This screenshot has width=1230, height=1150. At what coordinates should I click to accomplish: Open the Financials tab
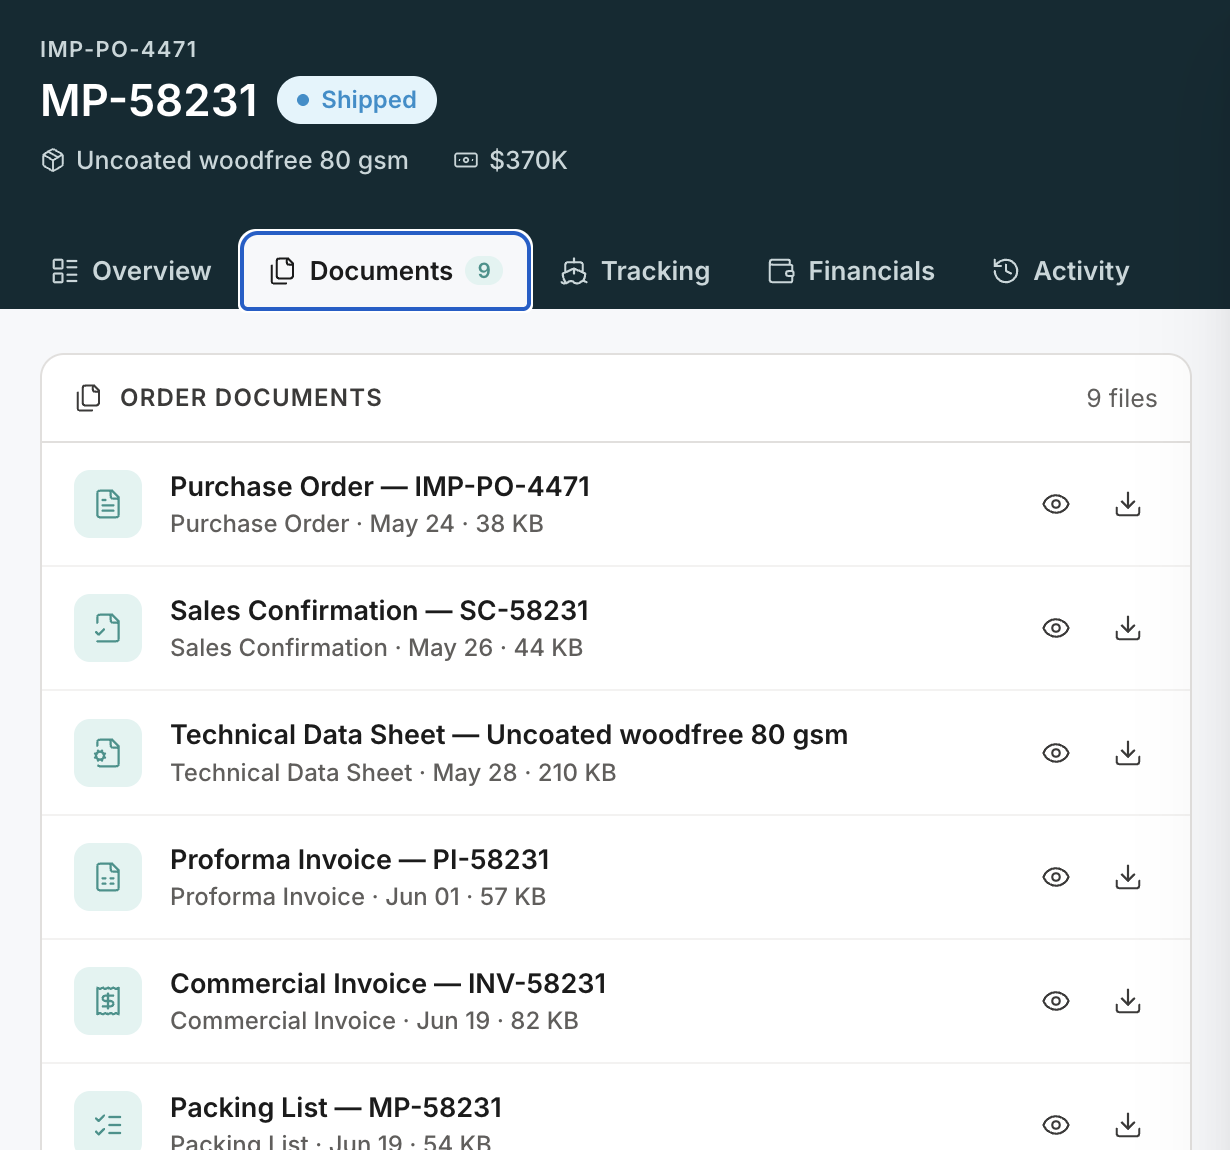point(852,271)
